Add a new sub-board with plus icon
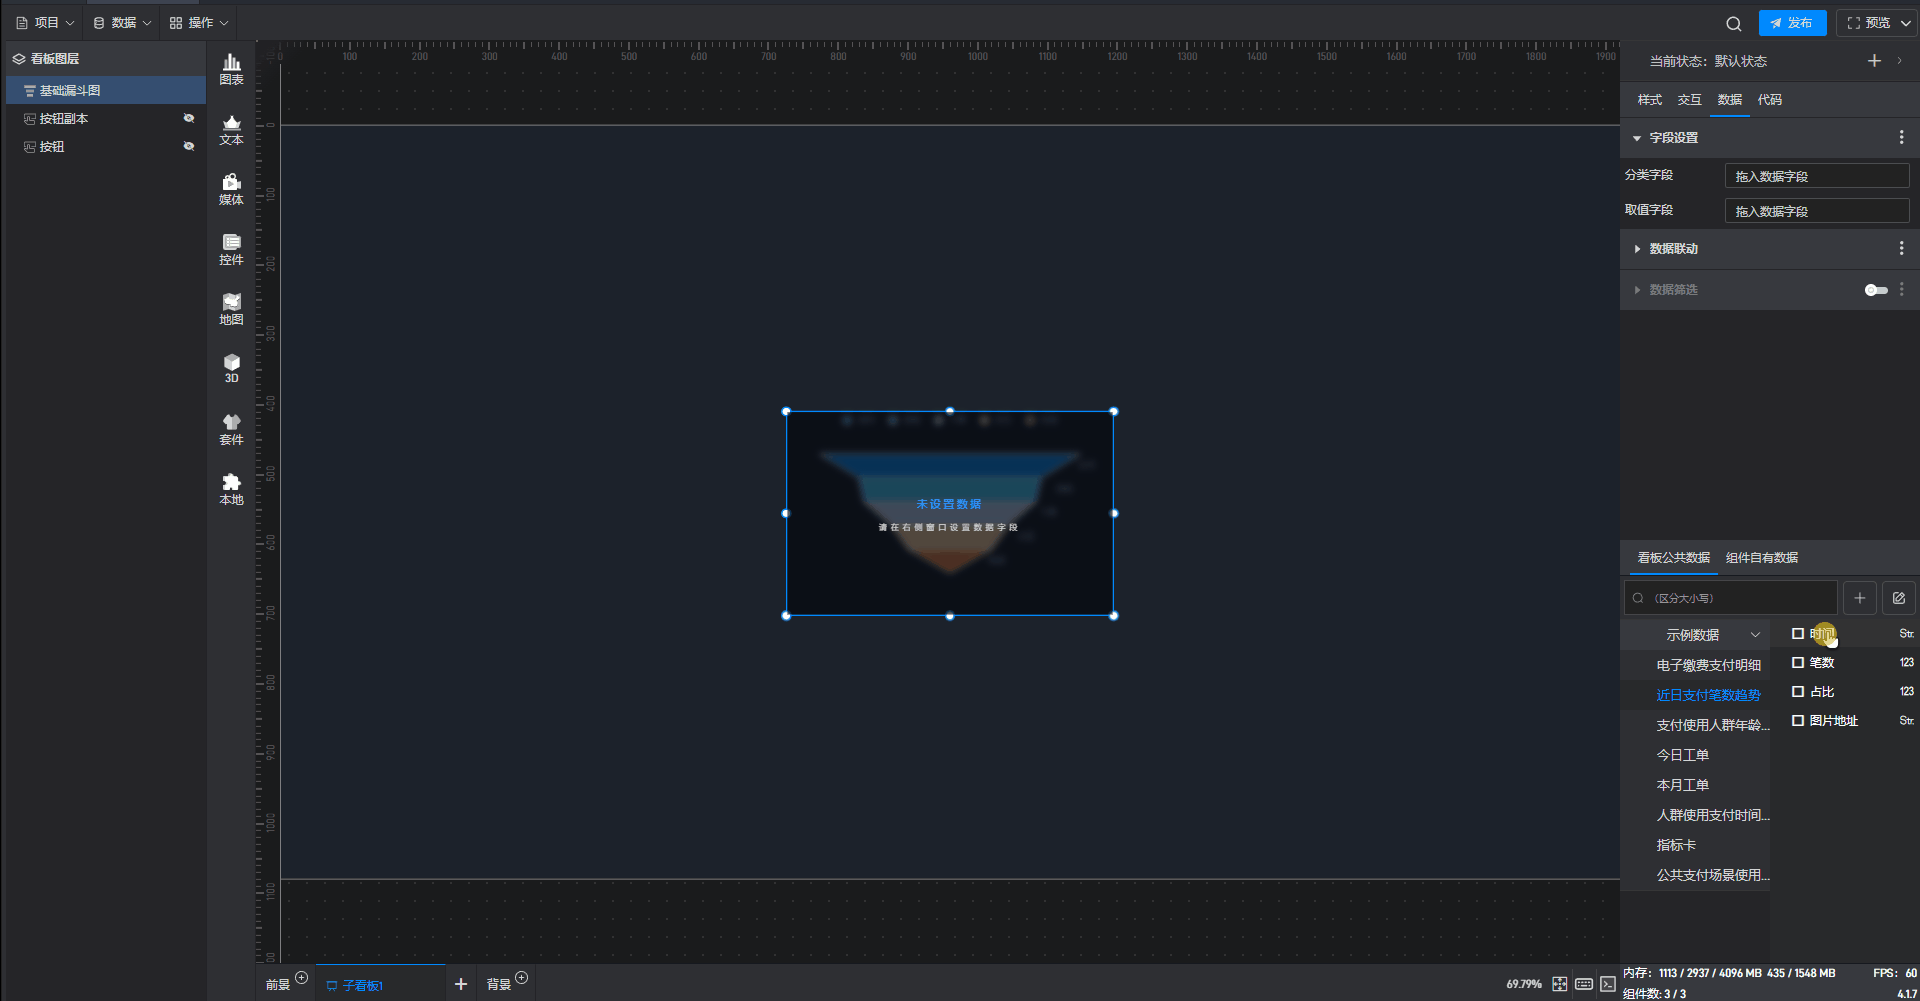Image resolution: width=1920 pixels, height=1001 pixels. tap(461, 984)
